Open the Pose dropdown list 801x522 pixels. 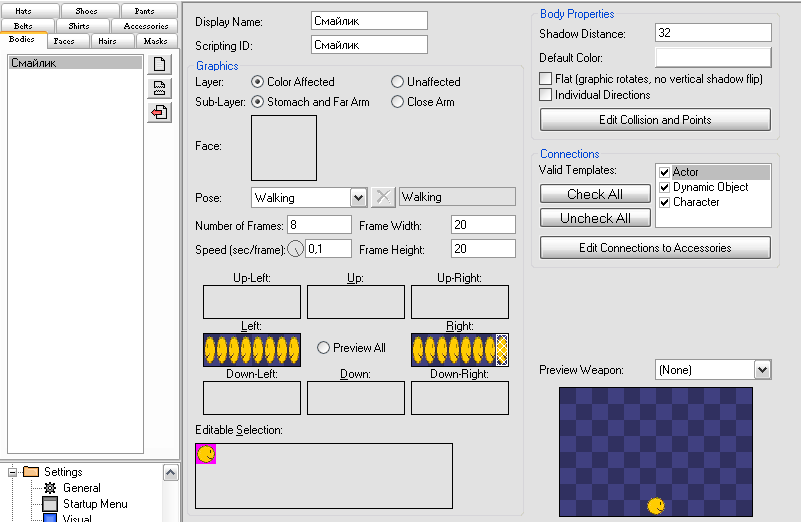(x=359, y=198)
